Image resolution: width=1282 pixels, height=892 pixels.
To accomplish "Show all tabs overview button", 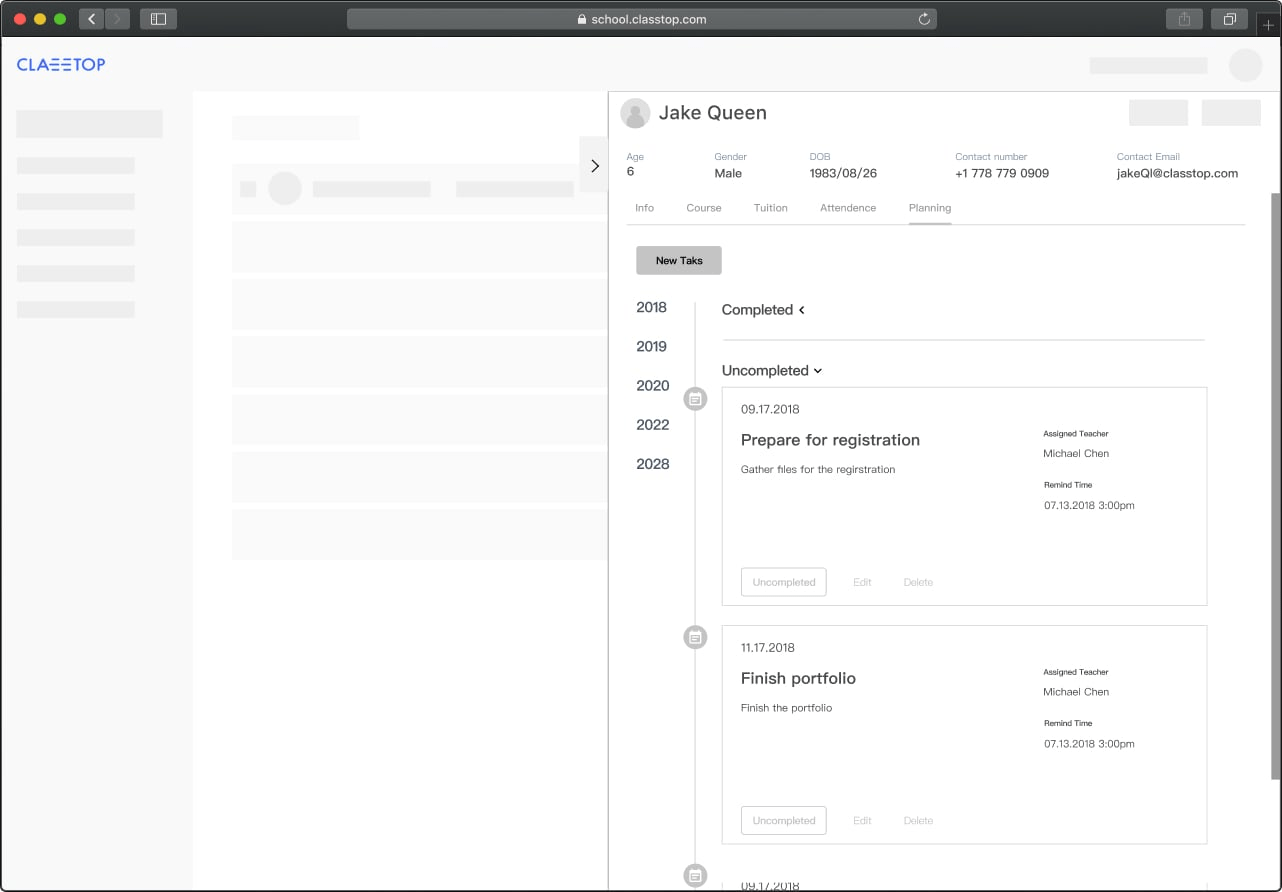I will (1229, 19).
